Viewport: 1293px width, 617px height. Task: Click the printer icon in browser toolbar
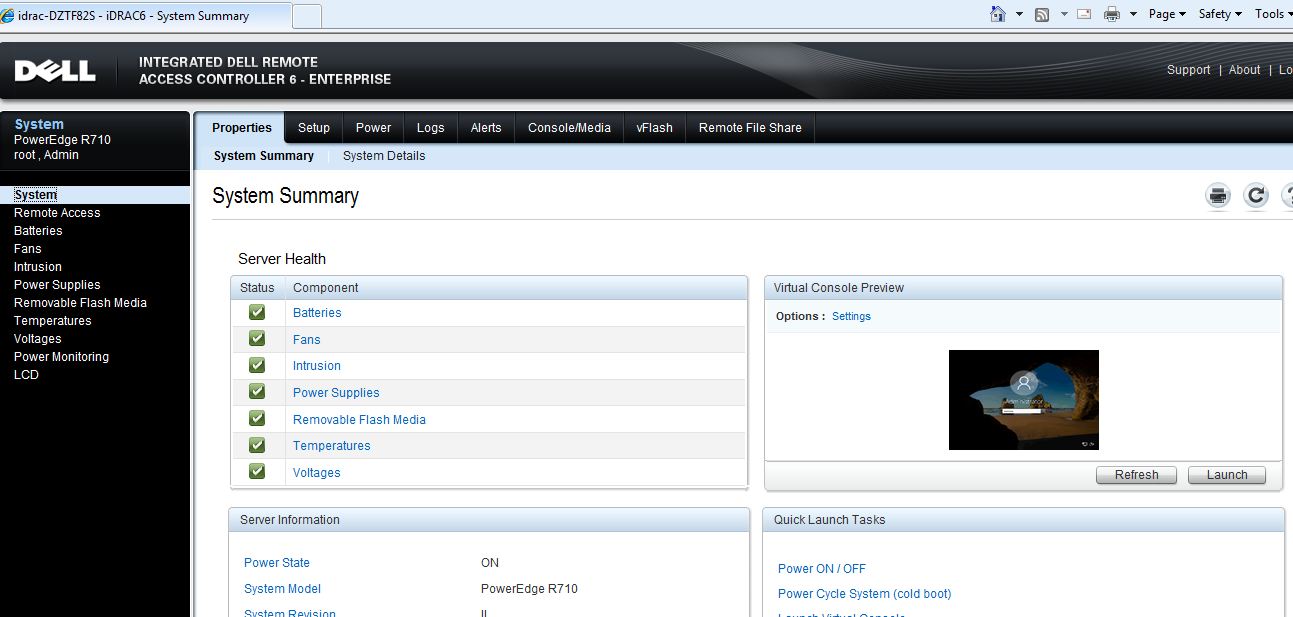tap(1110, 14)
